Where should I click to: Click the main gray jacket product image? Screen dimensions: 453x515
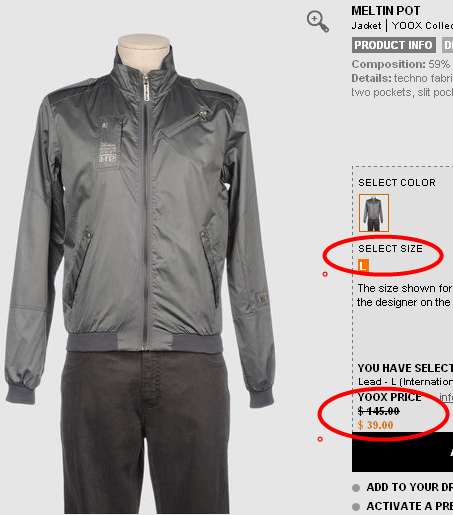(x=140, y=273)
